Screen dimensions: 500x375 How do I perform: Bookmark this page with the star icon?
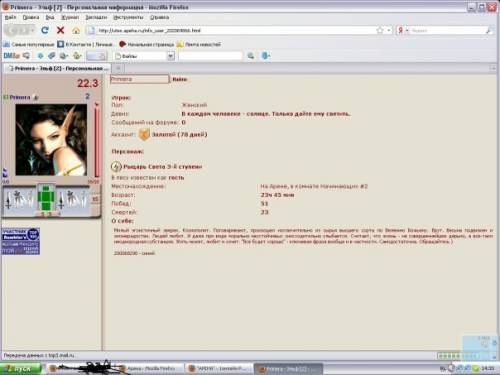coord(380,30)
